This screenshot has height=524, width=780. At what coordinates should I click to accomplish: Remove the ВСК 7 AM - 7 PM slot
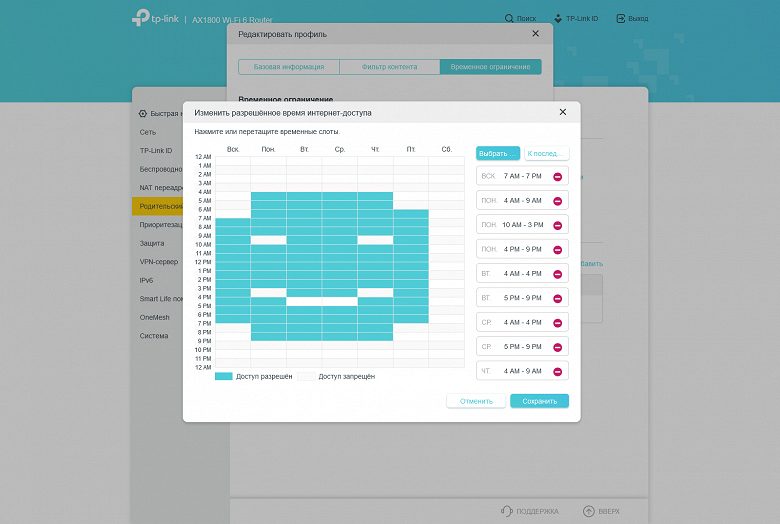pyautogui.click(x=558, y=177)
